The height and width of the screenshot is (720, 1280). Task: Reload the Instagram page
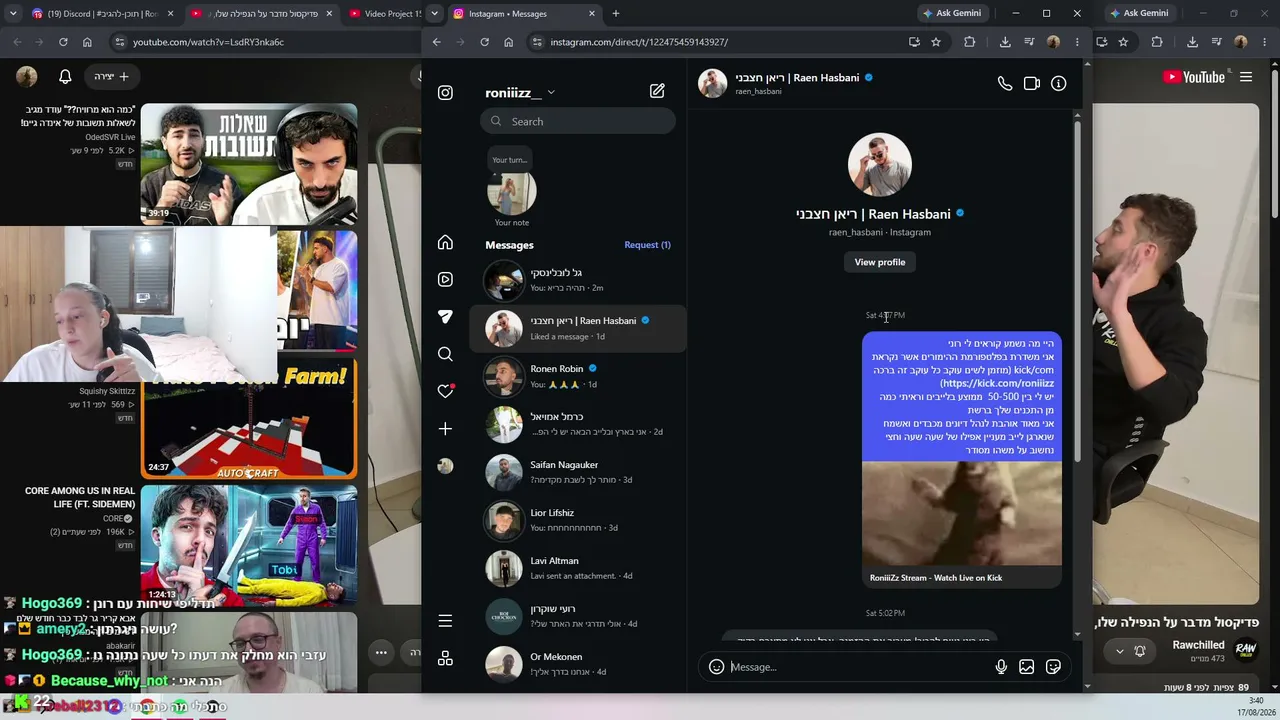coord(484,42)
